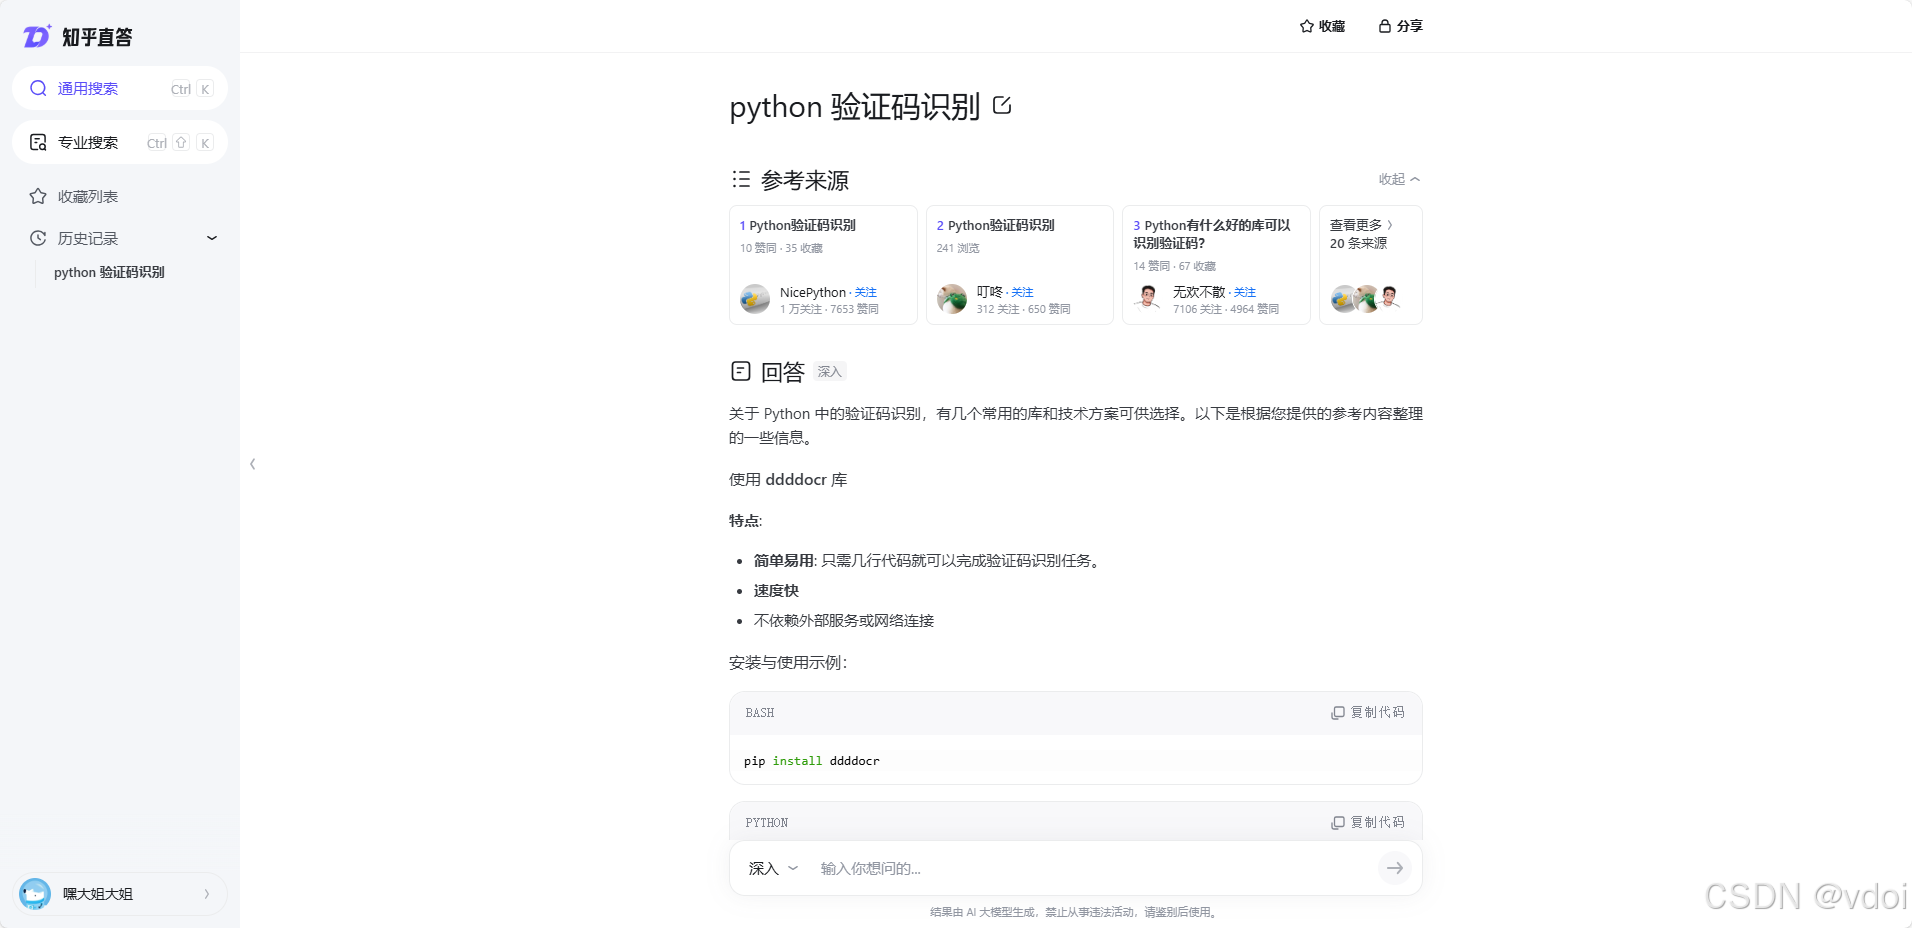Click the 知乎直答 logo

click(78, 37)
